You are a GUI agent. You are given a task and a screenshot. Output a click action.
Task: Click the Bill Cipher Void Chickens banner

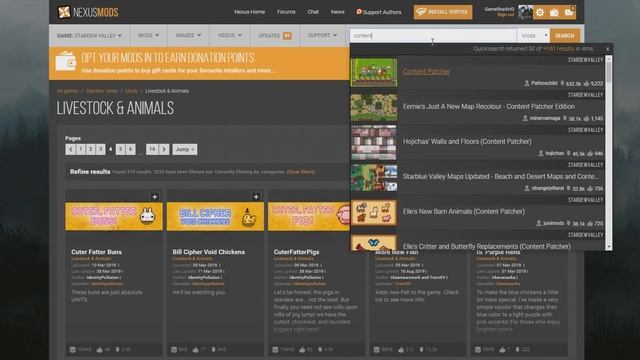(x=215, y=216)
